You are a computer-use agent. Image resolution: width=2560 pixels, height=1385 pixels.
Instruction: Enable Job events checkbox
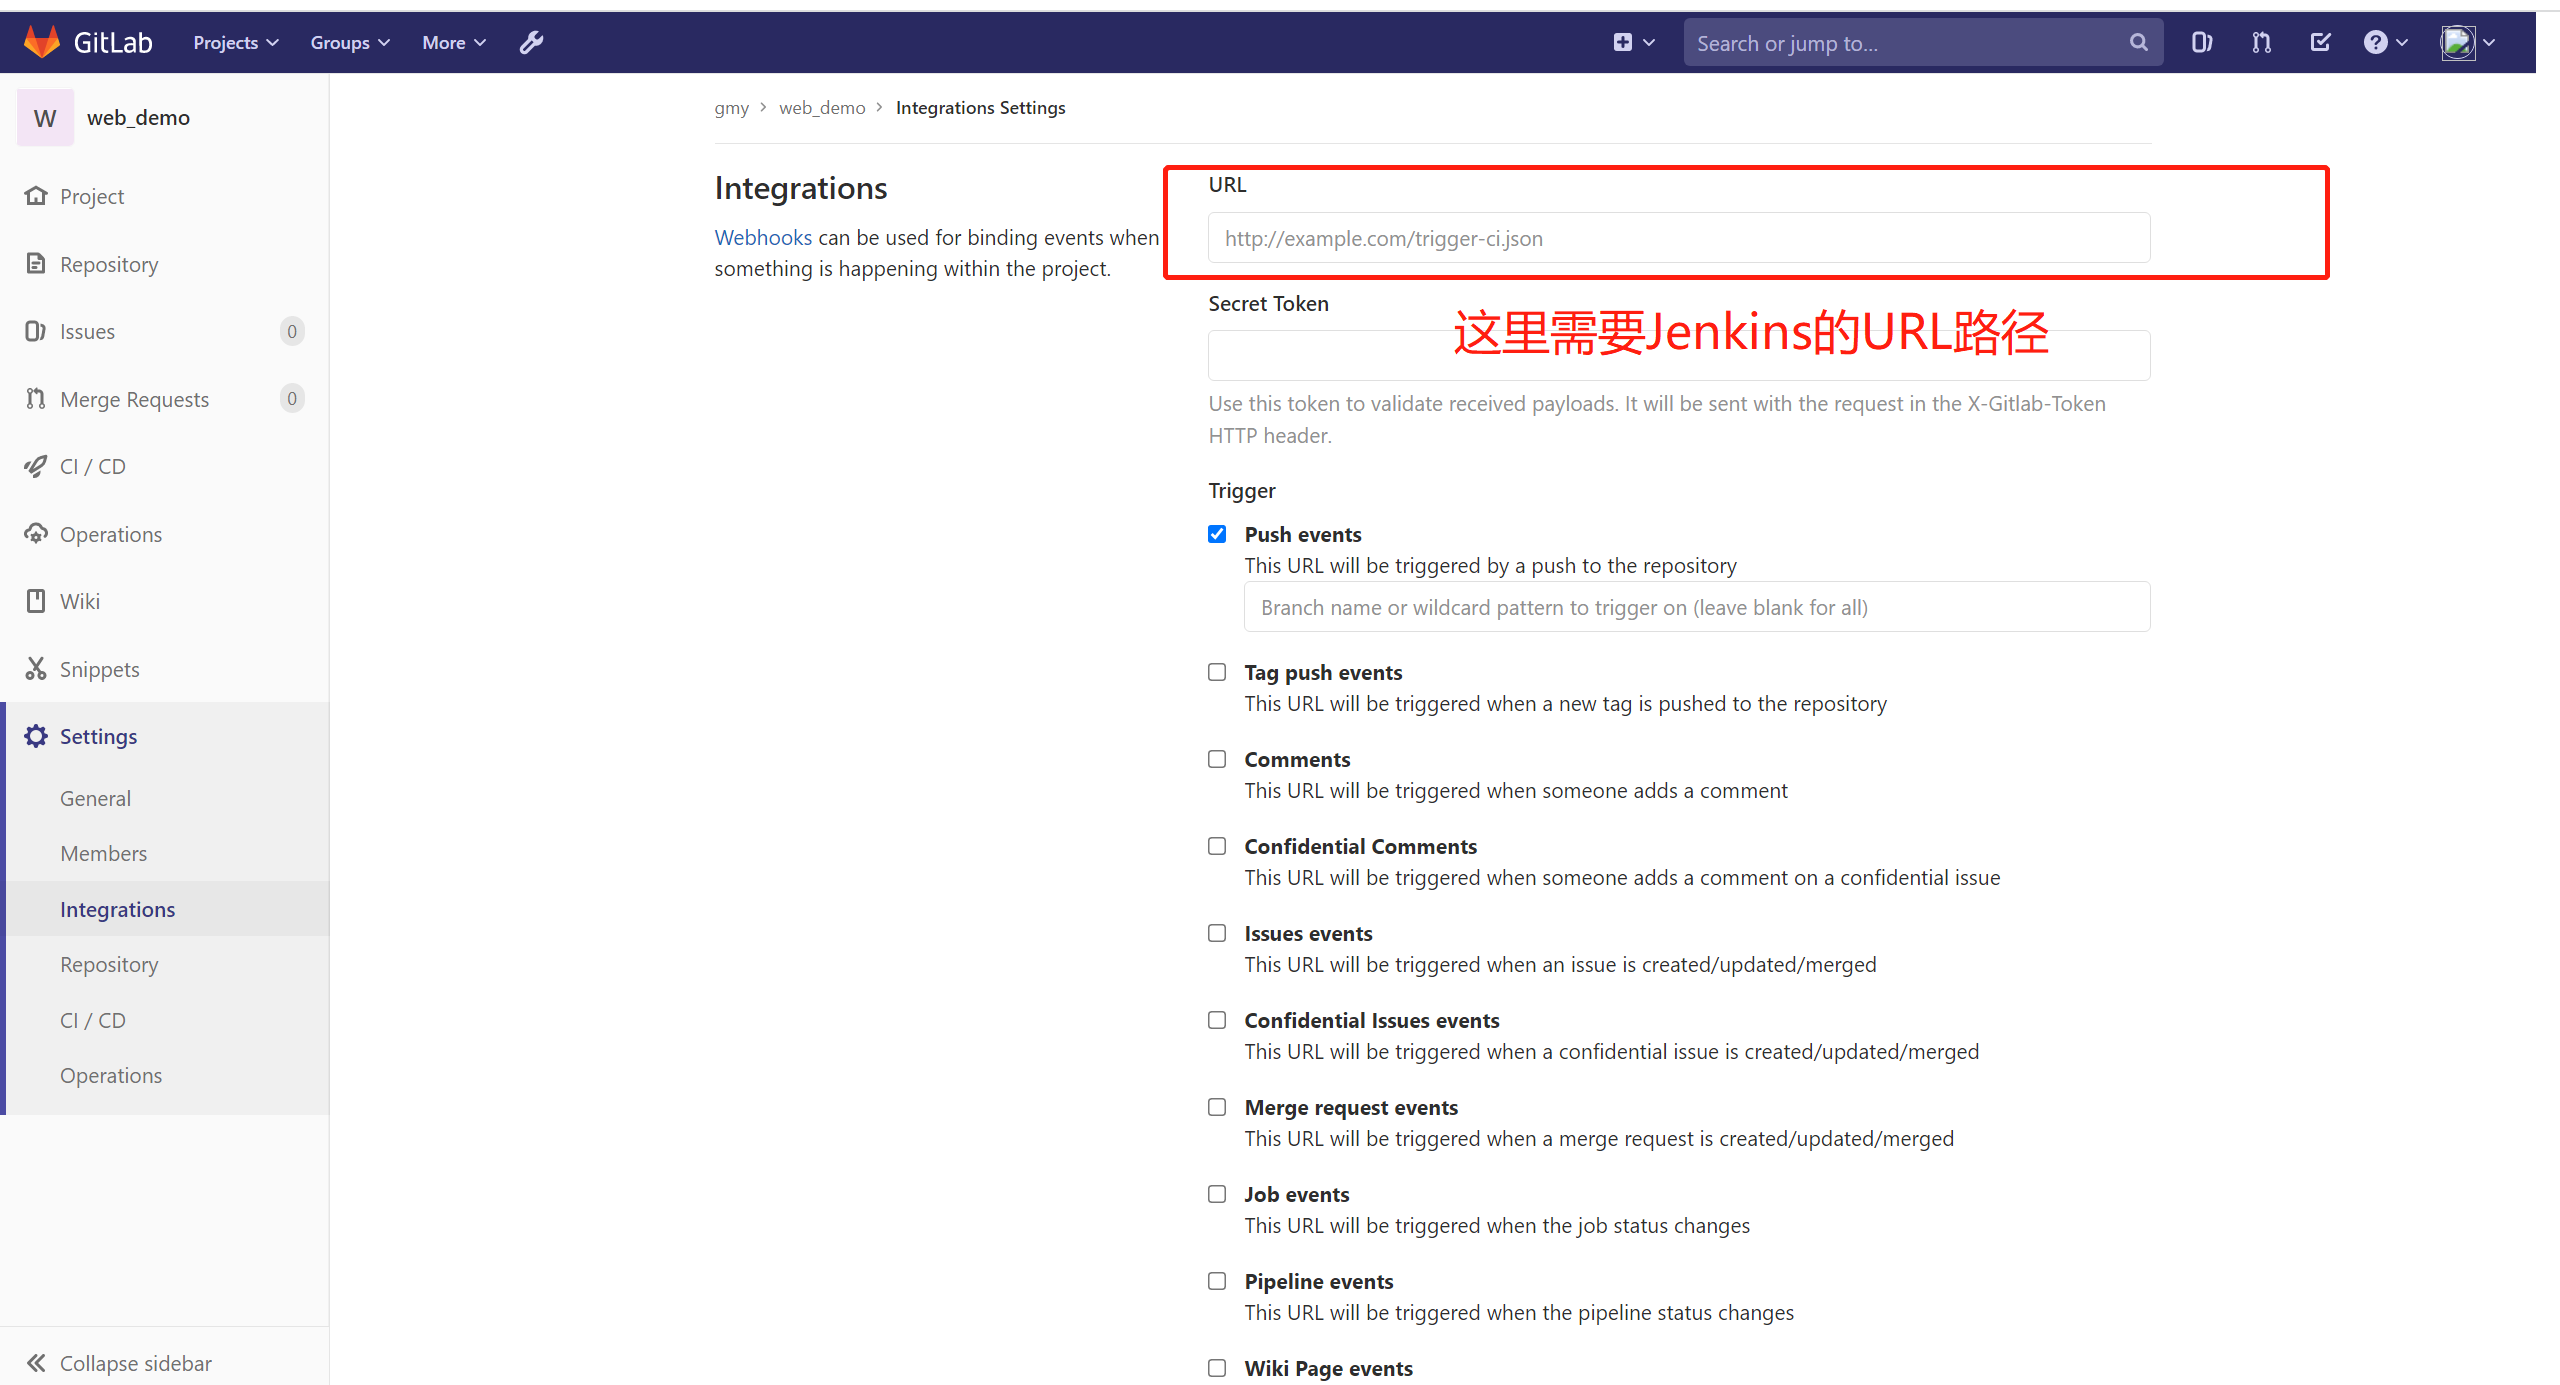[1217, 1194]
